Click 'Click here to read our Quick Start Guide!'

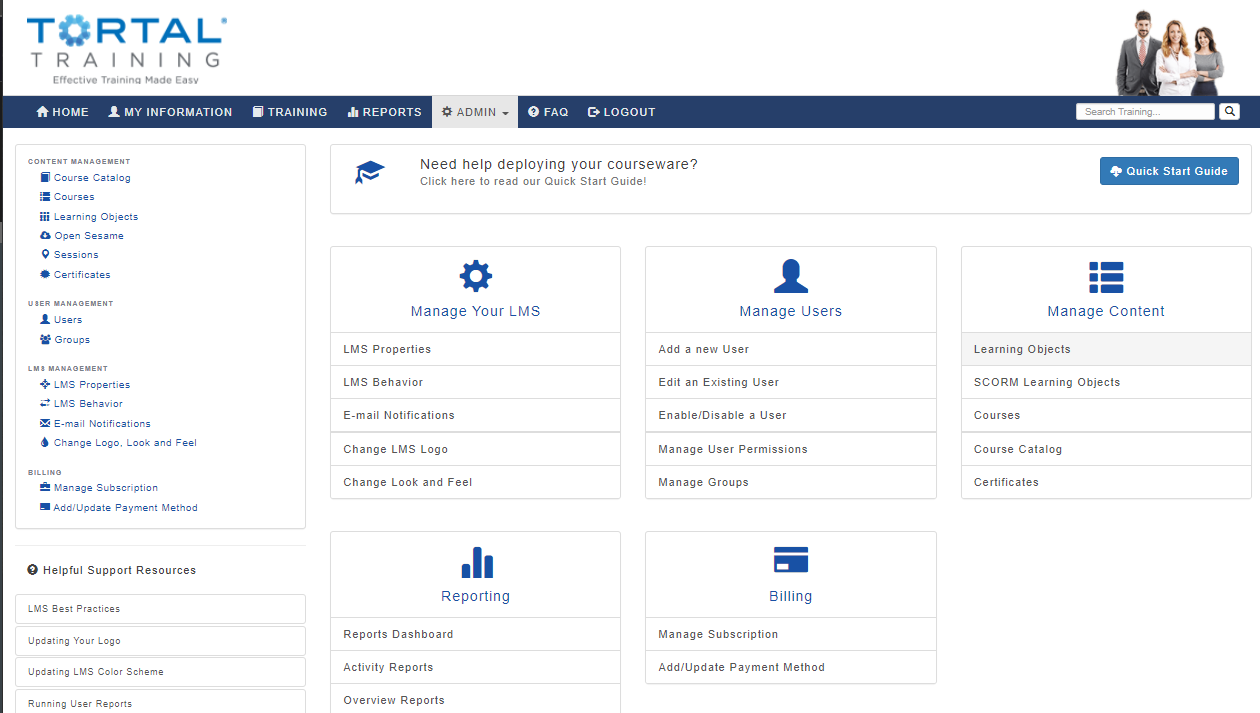coord(533,182)
